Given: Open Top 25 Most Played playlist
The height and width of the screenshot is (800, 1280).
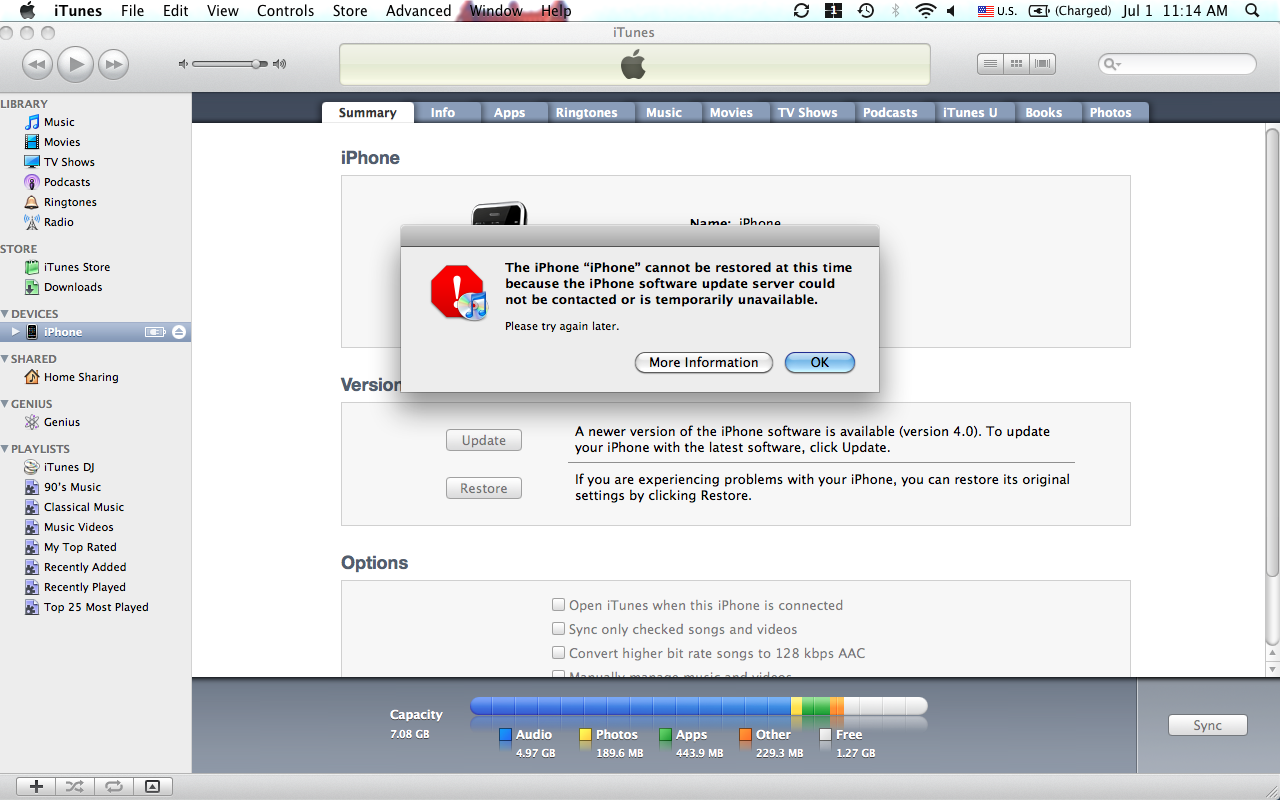Looking at the screenshot, I should click(x=96, y=607).
